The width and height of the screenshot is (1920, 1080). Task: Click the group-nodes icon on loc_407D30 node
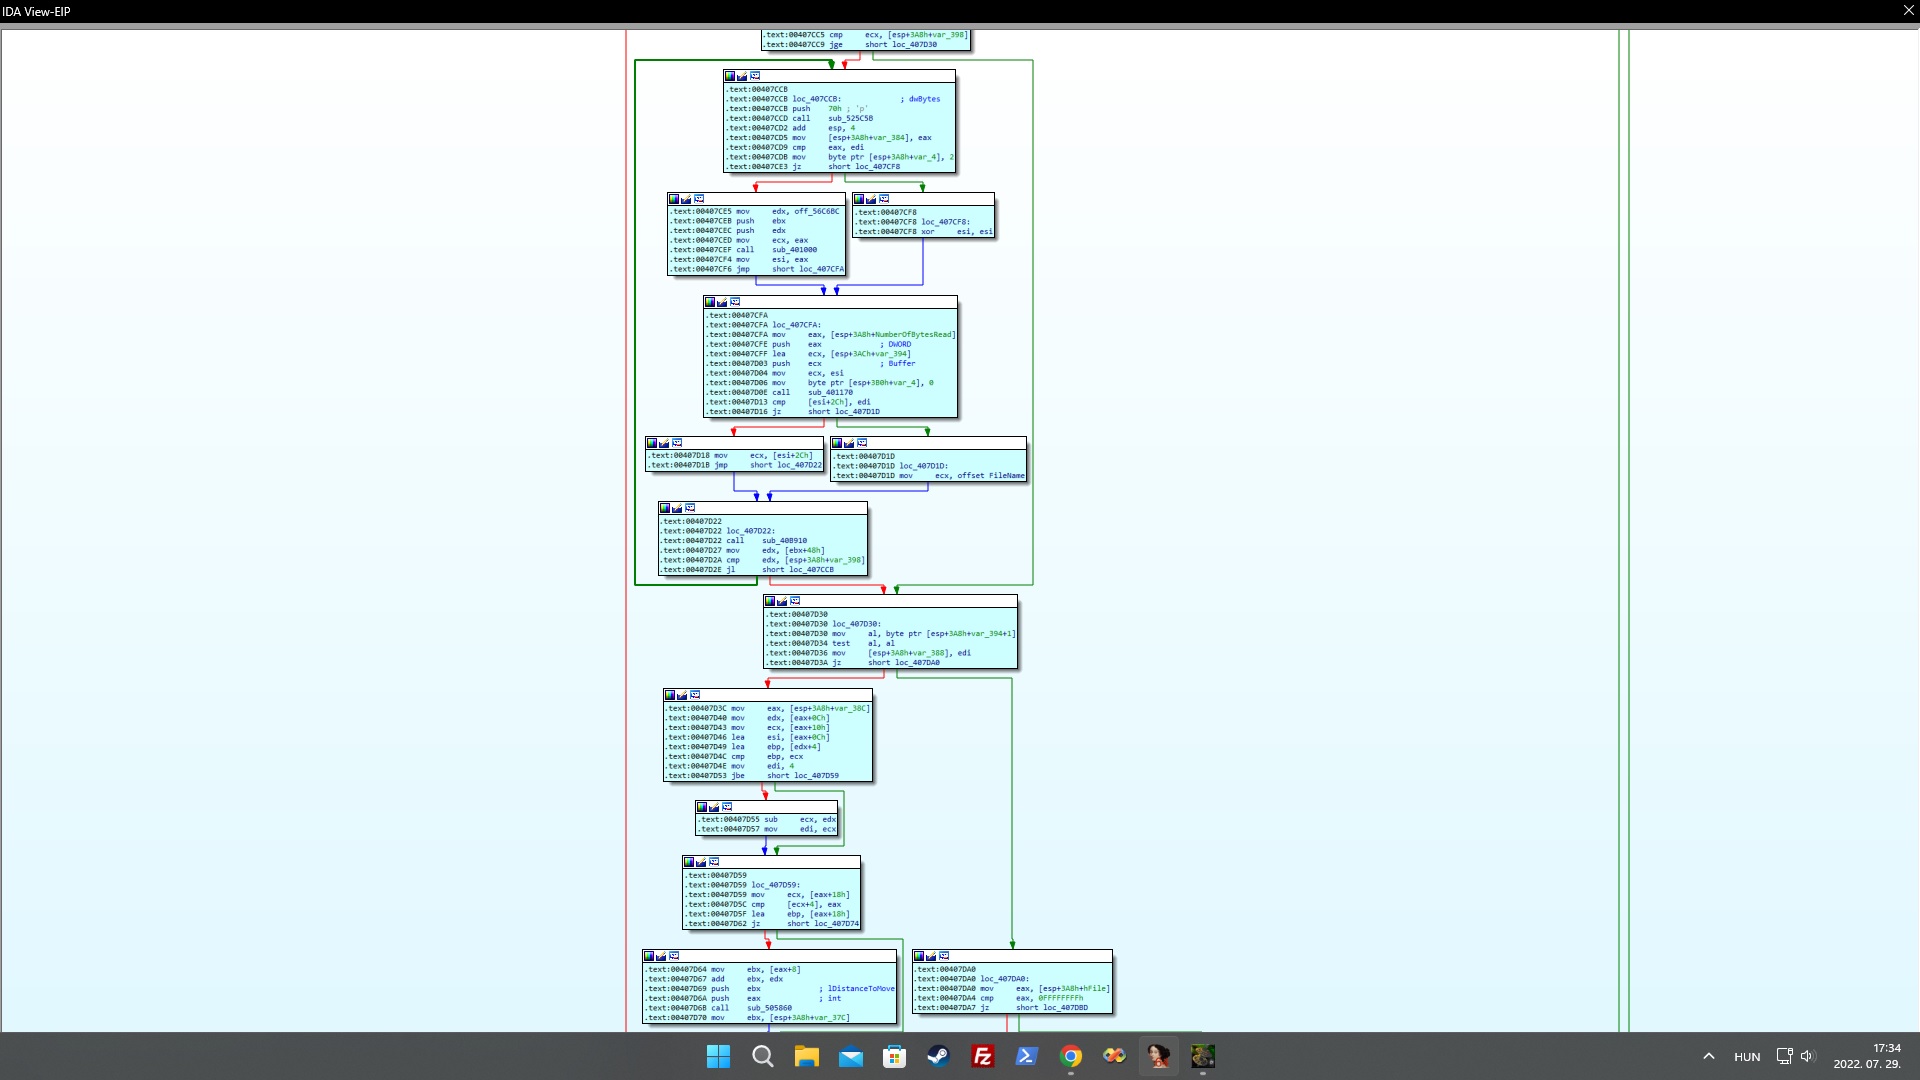pos(795,601)
